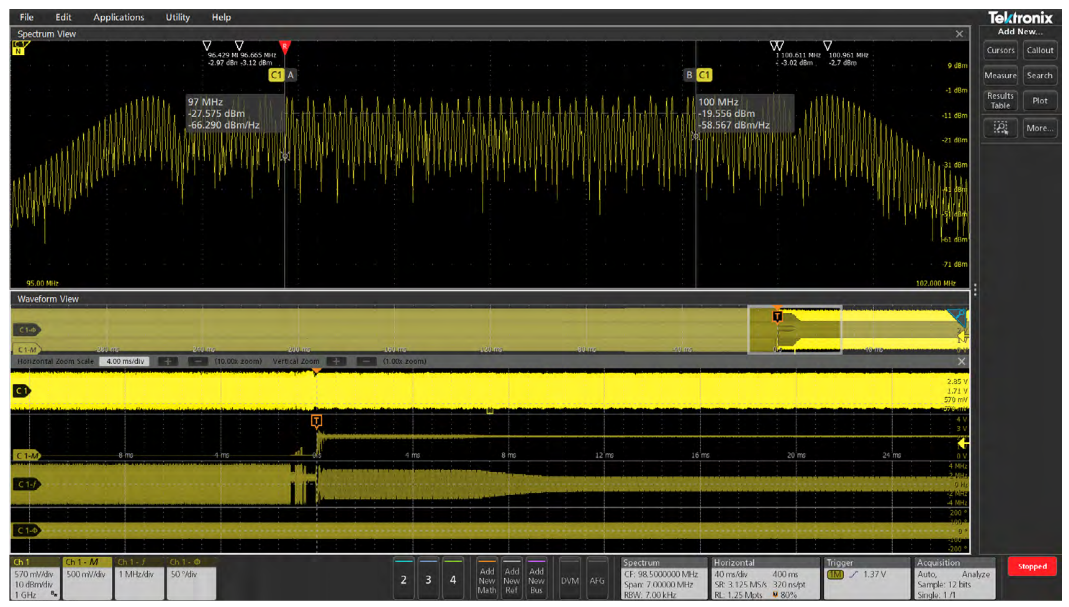The image size is (1069, 607).
Task: Add a Results Table
Action: [x=1000, y=101]
